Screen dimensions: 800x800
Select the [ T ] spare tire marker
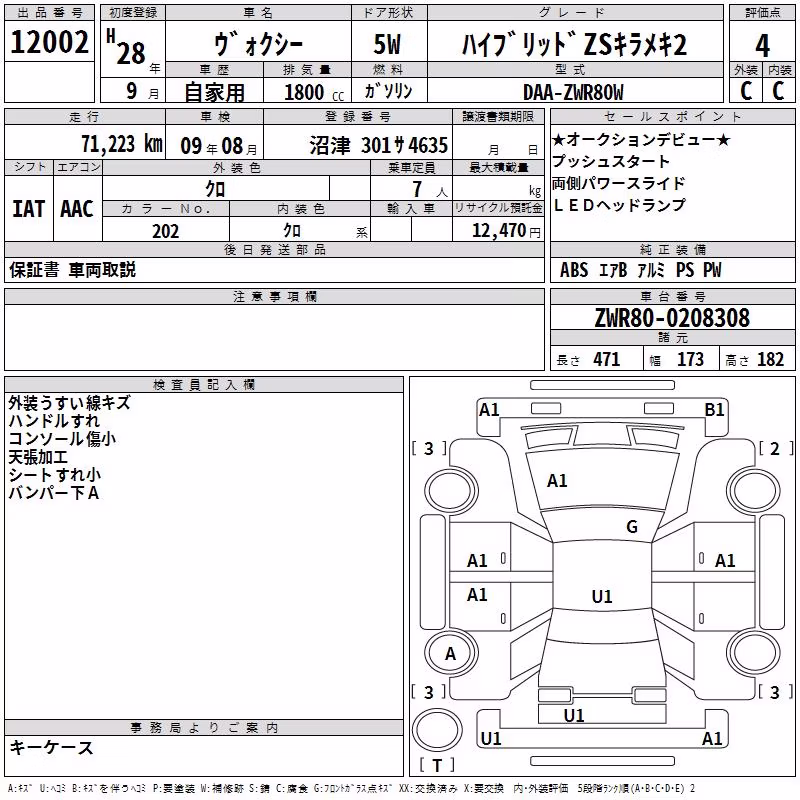[x=437, y=765]
